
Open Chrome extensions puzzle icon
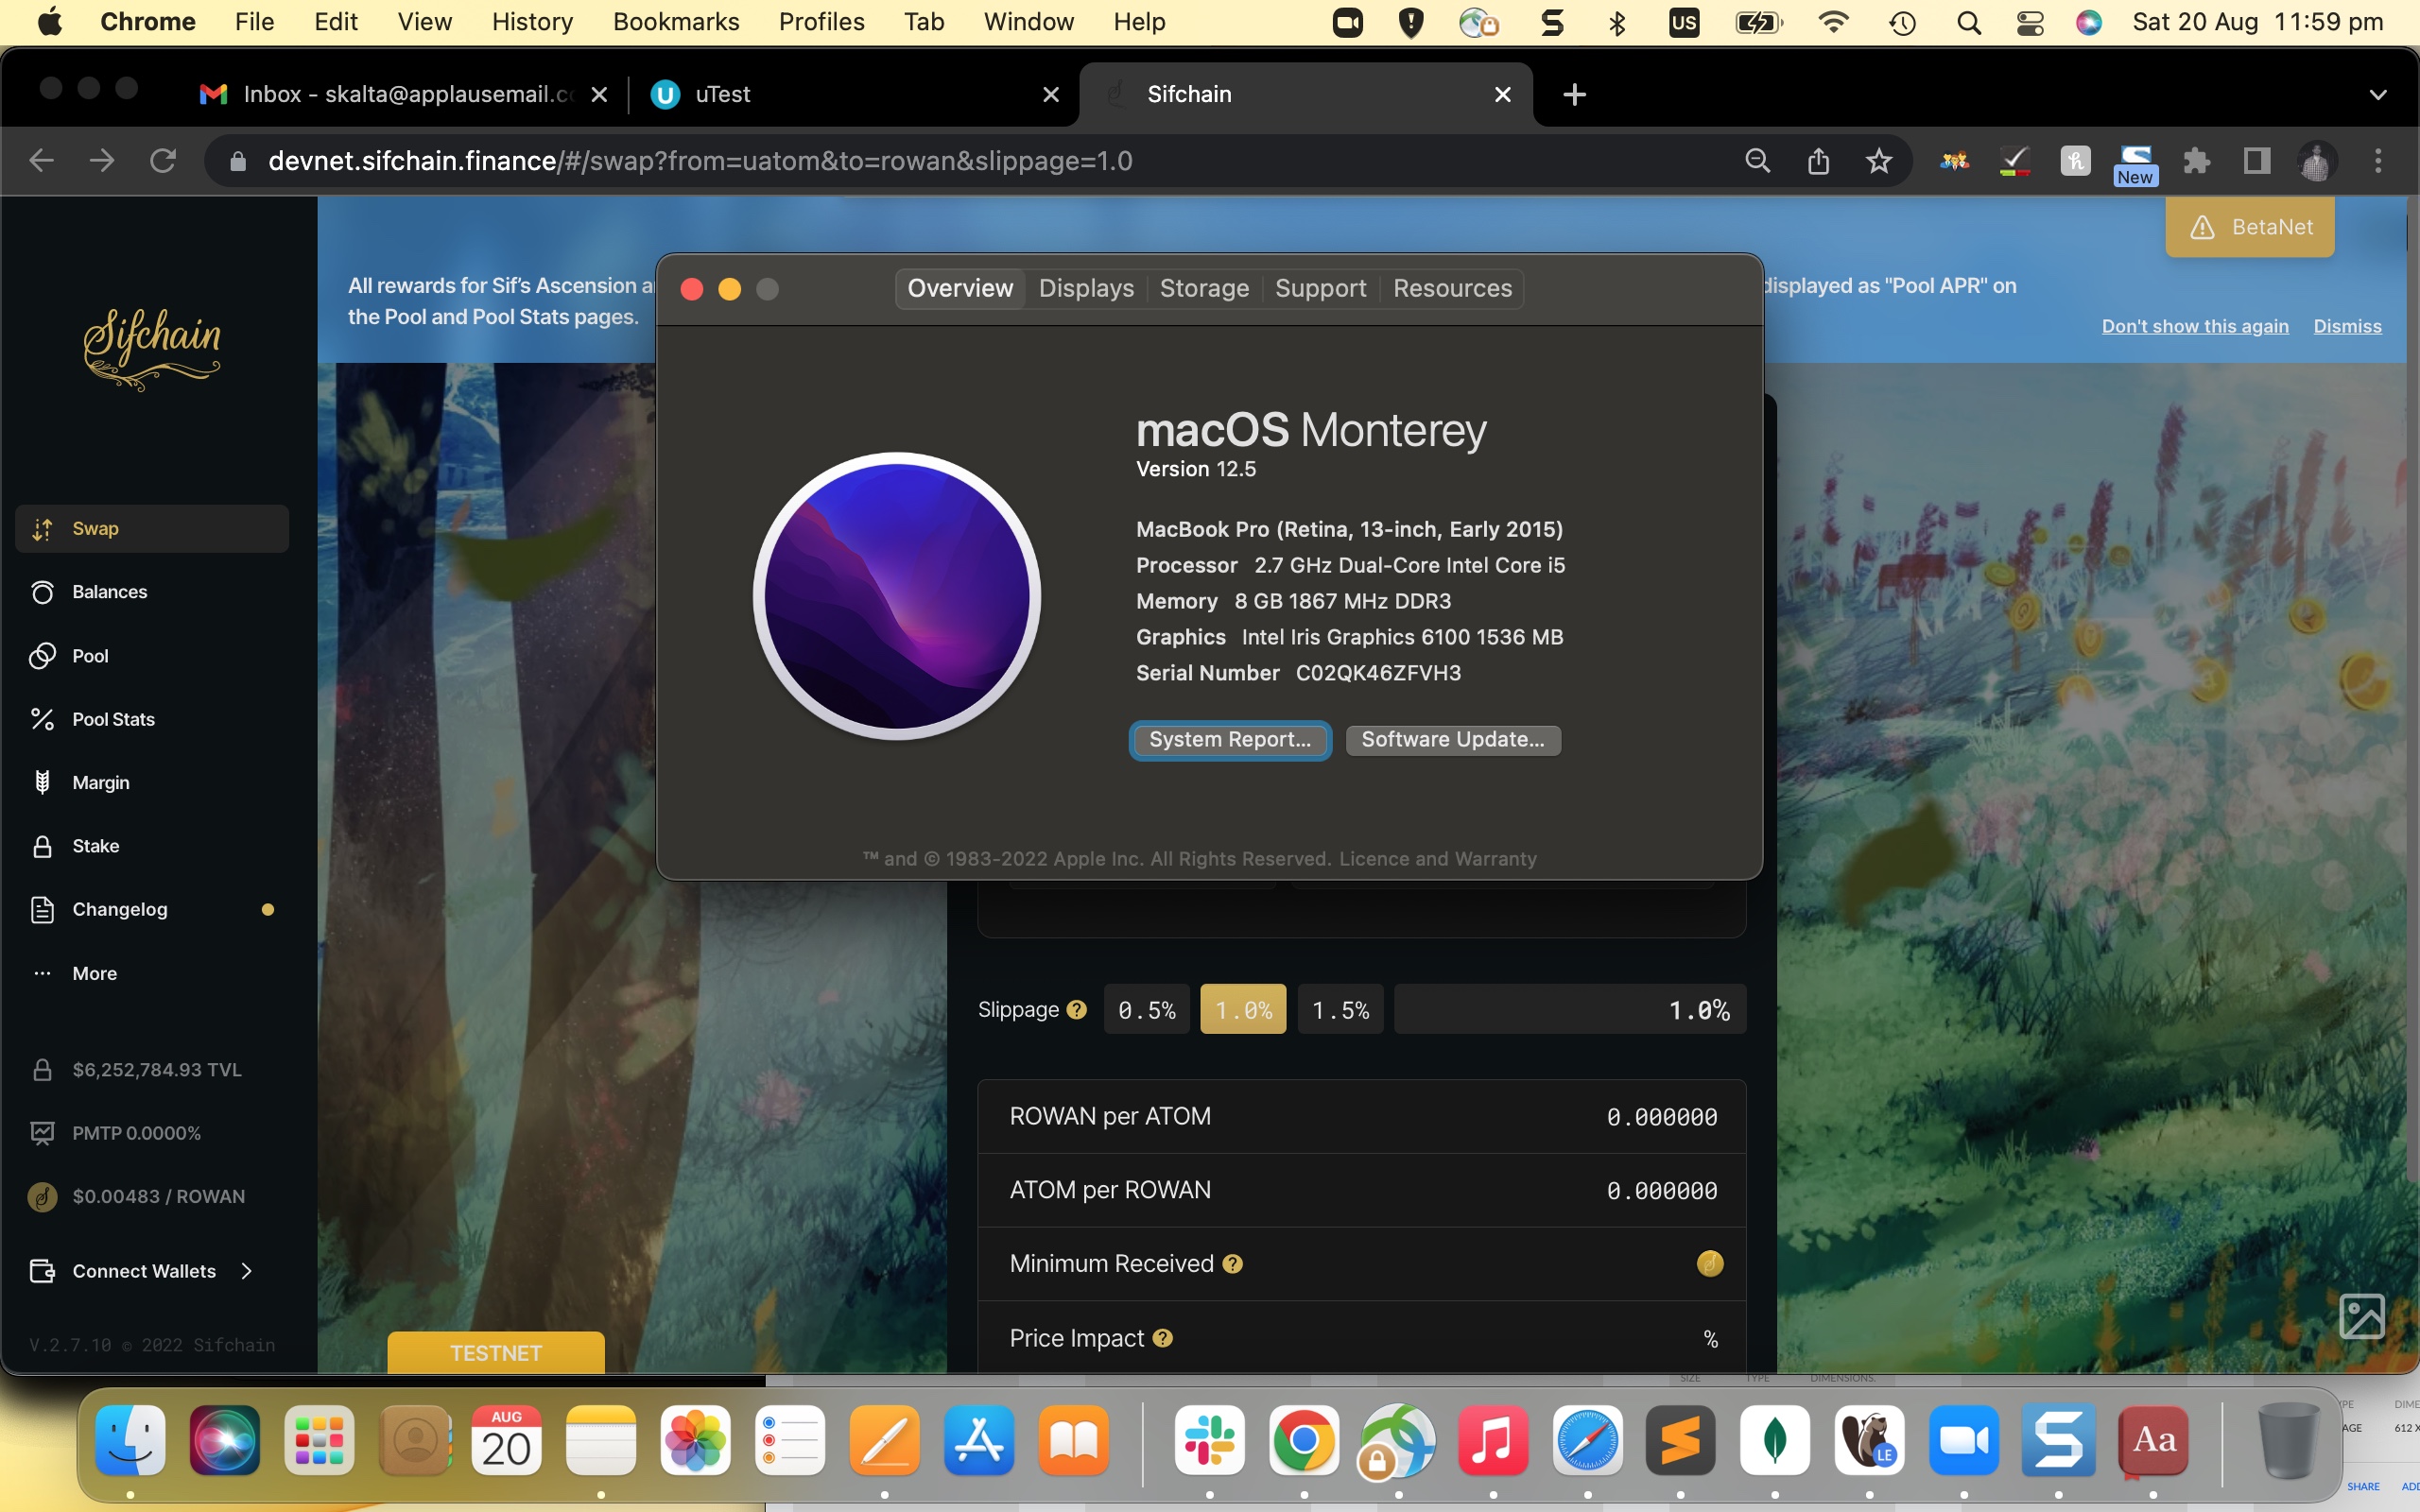(2196, 161)
